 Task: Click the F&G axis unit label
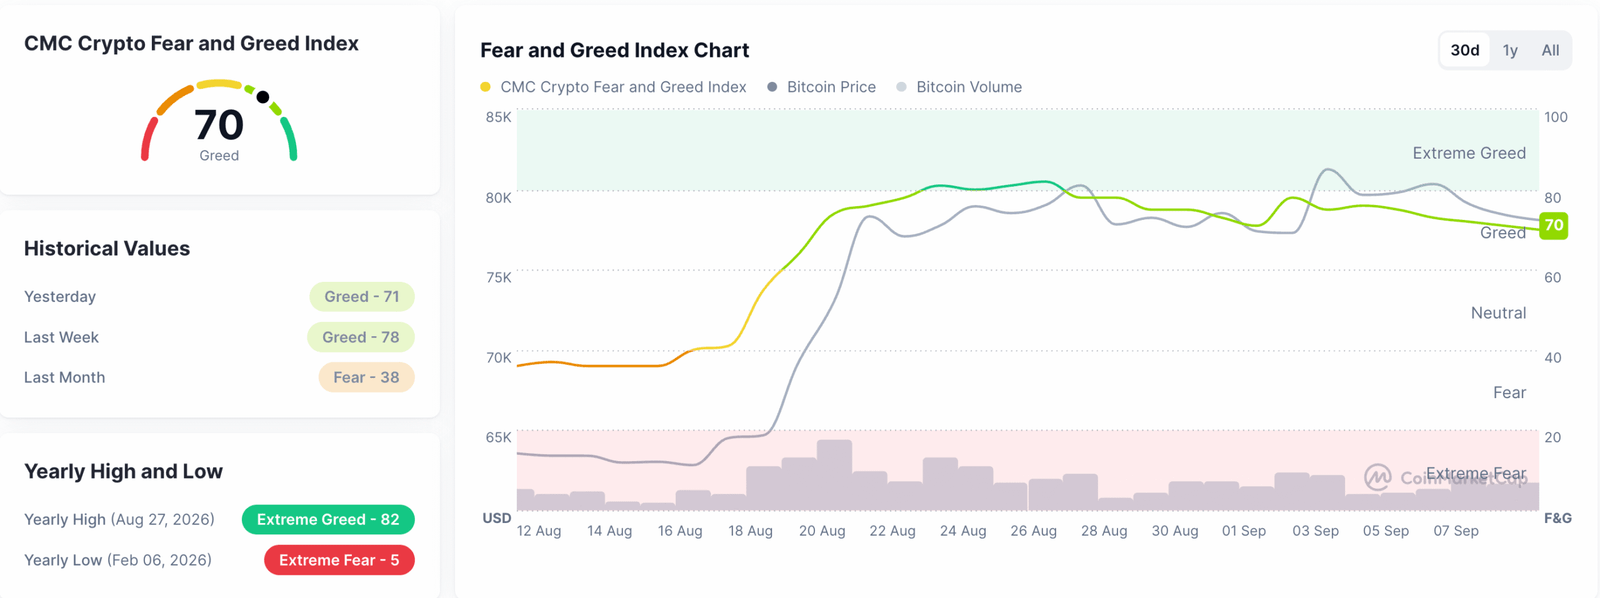pos(1558,518)
